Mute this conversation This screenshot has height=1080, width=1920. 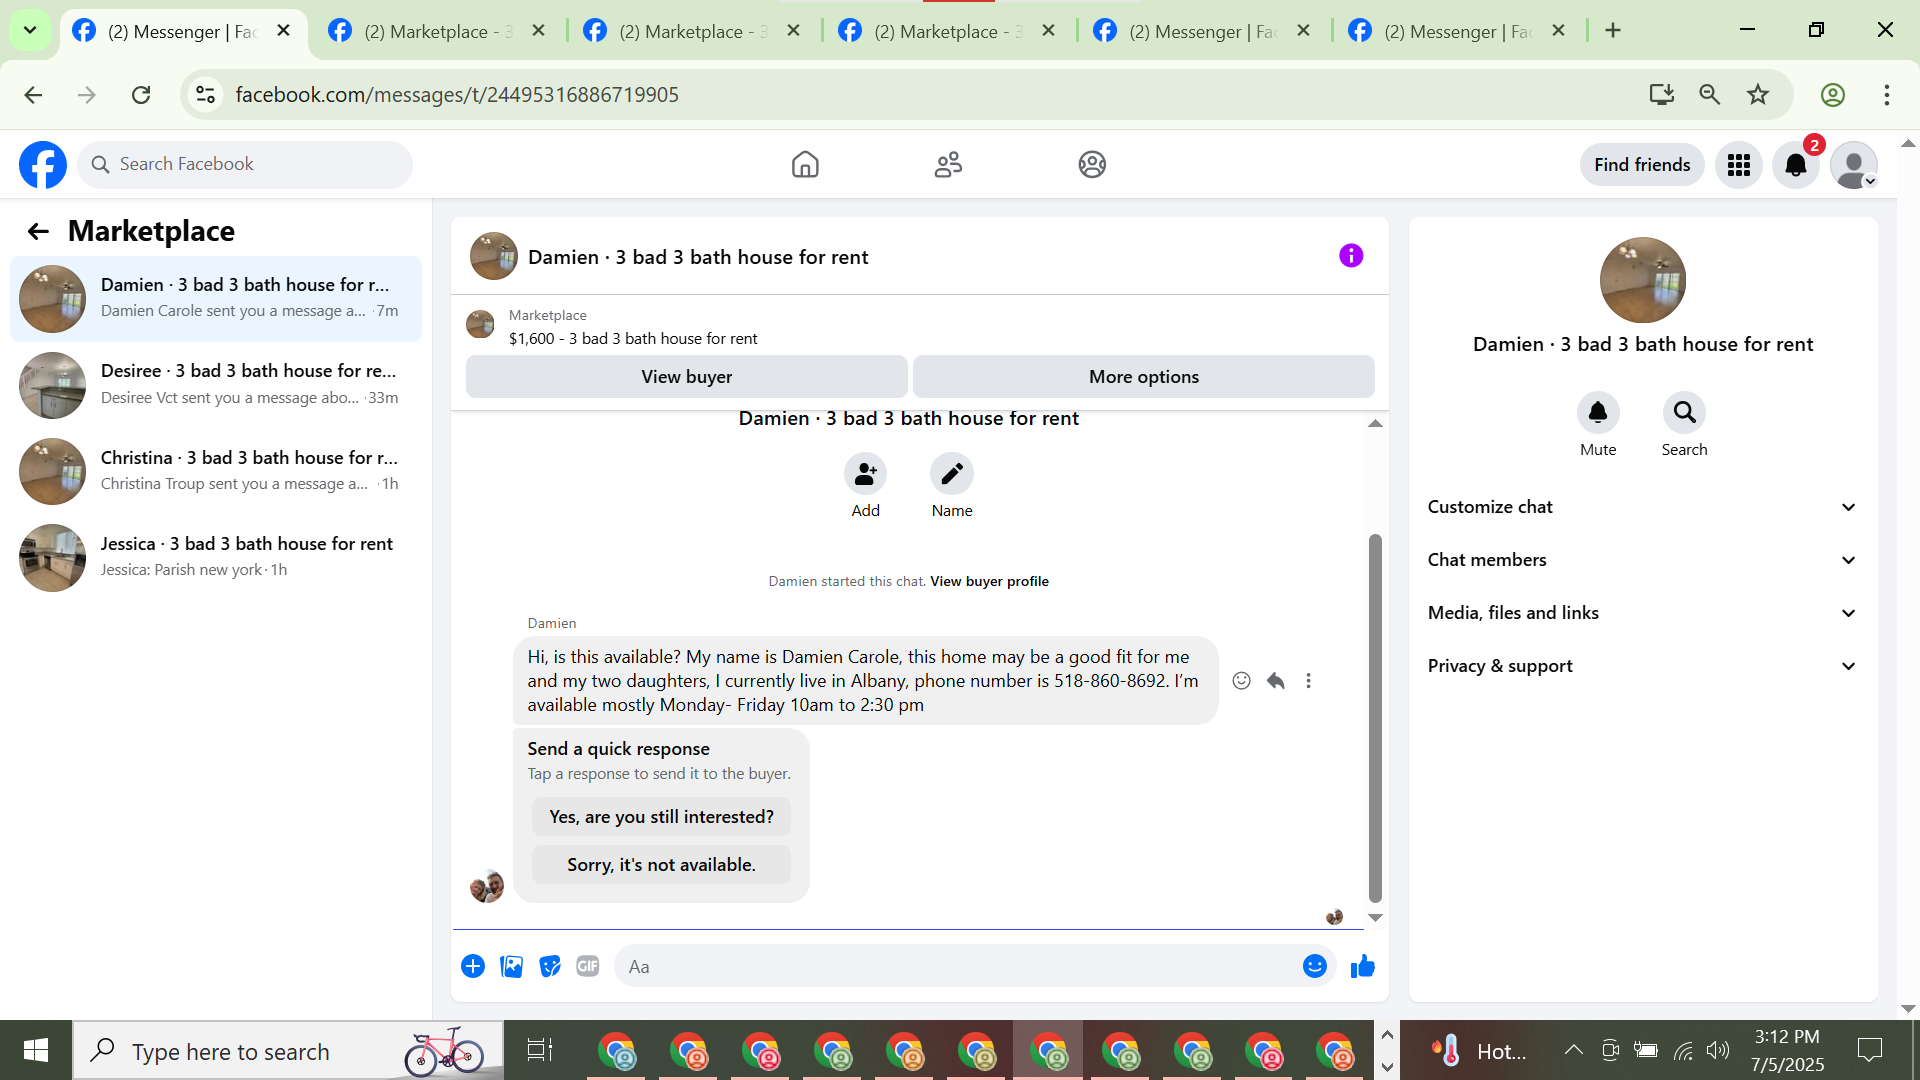1597,413
